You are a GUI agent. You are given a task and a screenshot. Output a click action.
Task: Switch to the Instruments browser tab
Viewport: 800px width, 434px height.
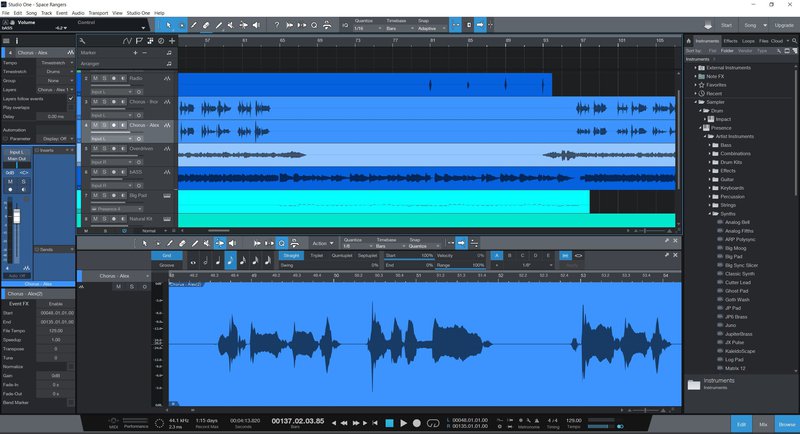coord(707,41)
